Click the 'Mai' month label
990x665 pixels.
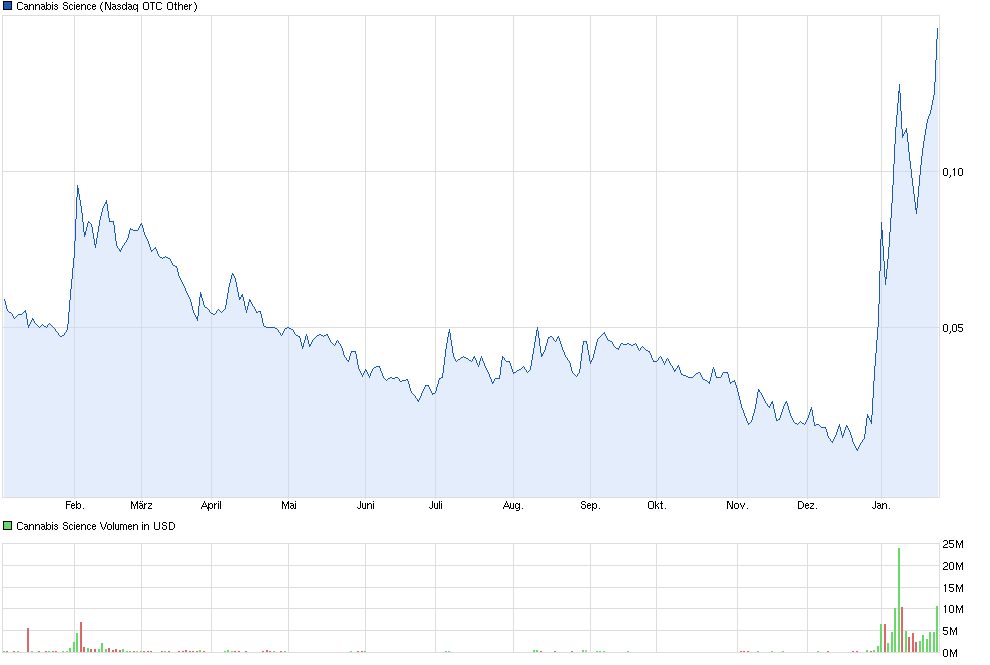point(289,505)
